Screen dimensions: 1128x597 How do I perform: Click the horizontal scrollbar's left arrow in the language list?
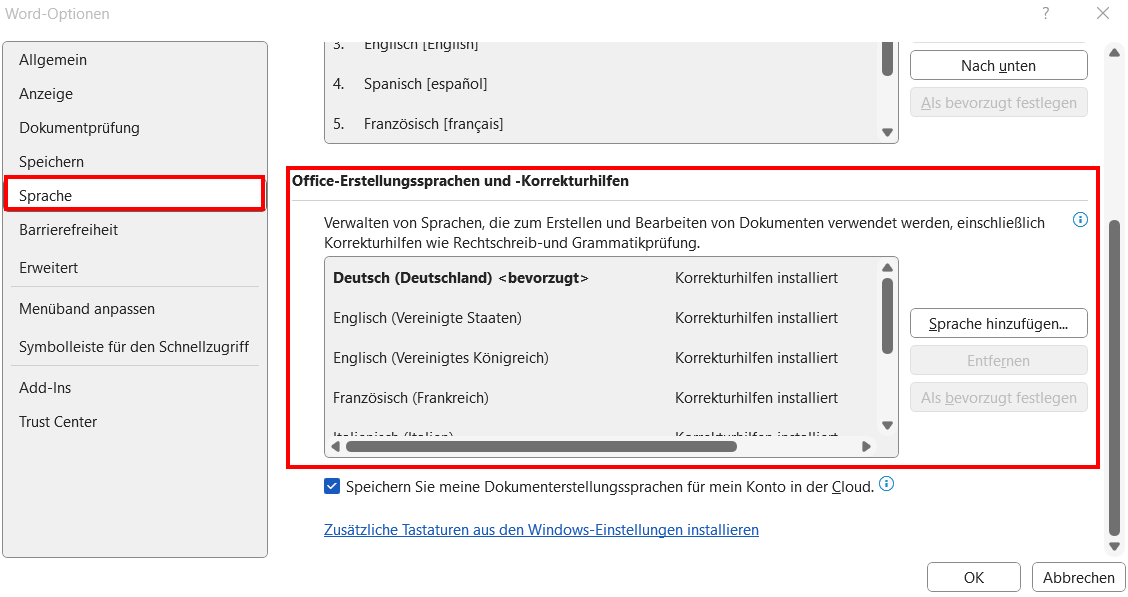(335, 446)
